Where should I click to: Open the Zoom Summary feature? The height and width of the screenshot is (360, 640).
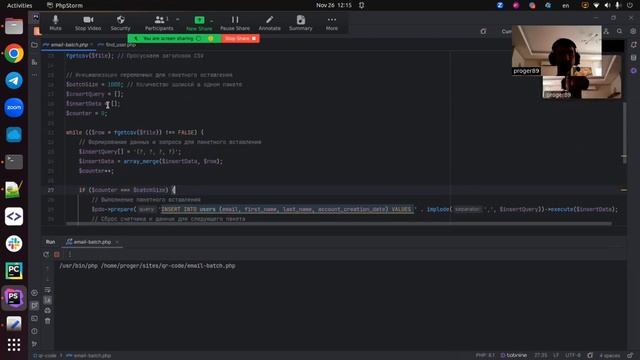point(301,23)
